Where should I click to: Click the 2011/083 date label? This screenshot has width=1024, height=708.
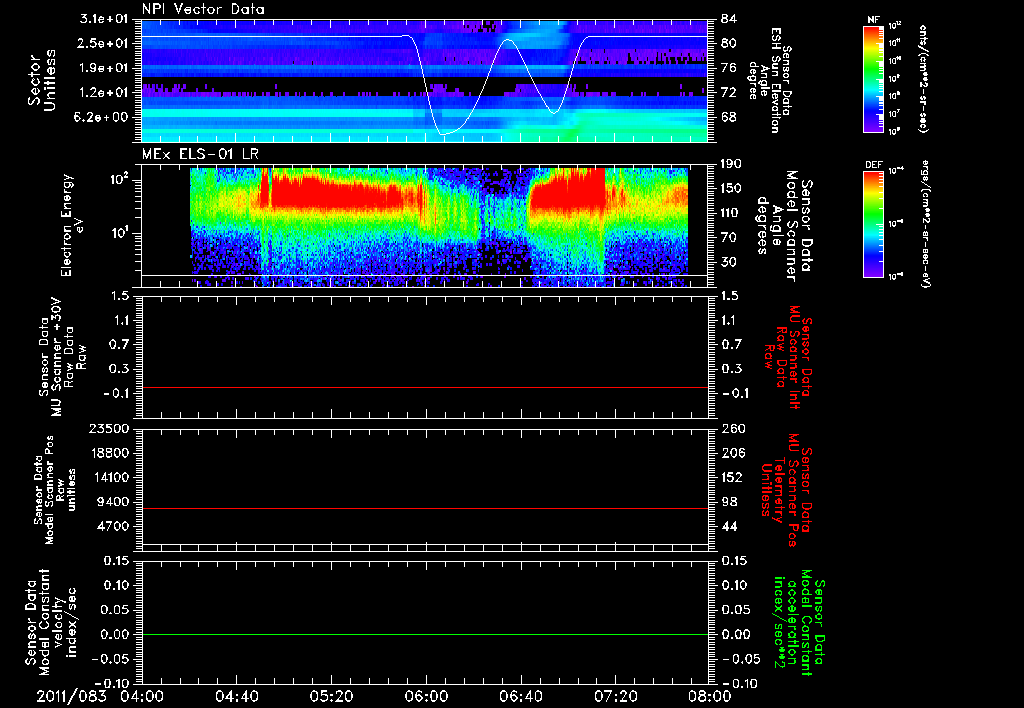(x=71, y=696)
